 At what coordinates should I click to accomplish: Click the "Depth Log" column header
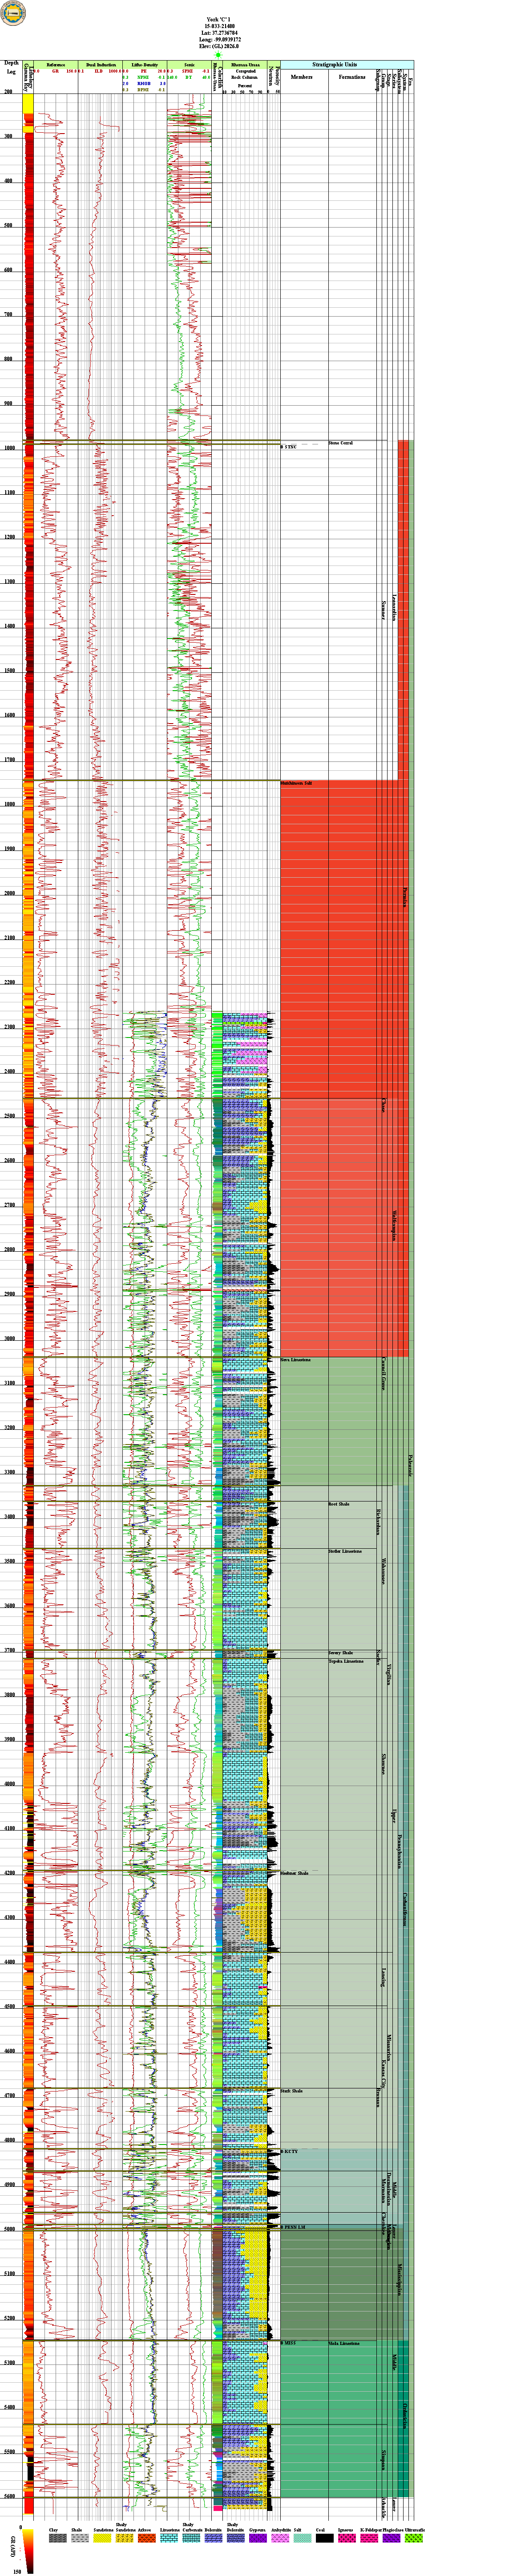(11, 67)
